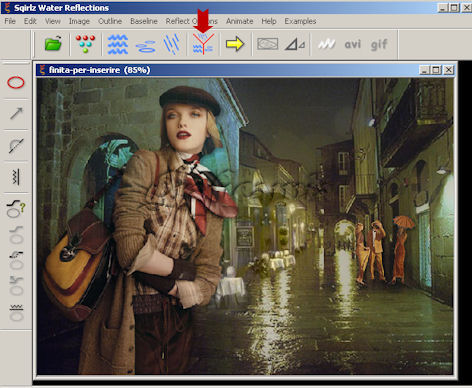The image size is (472, 388).
Task: Click the Sqirlz Water Reflections app icon
Action: 8,7
